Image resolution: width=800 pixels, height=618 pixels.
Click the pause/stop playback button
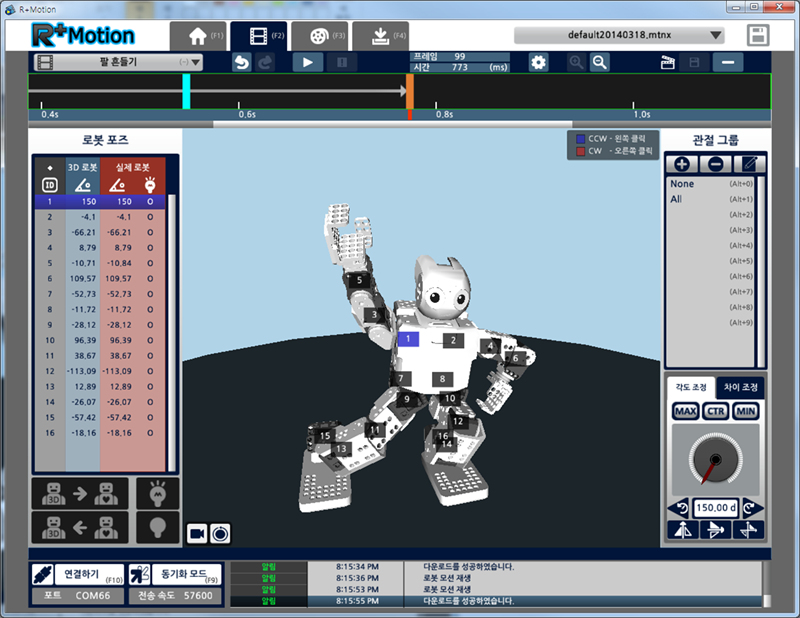[x=342, y=62]
